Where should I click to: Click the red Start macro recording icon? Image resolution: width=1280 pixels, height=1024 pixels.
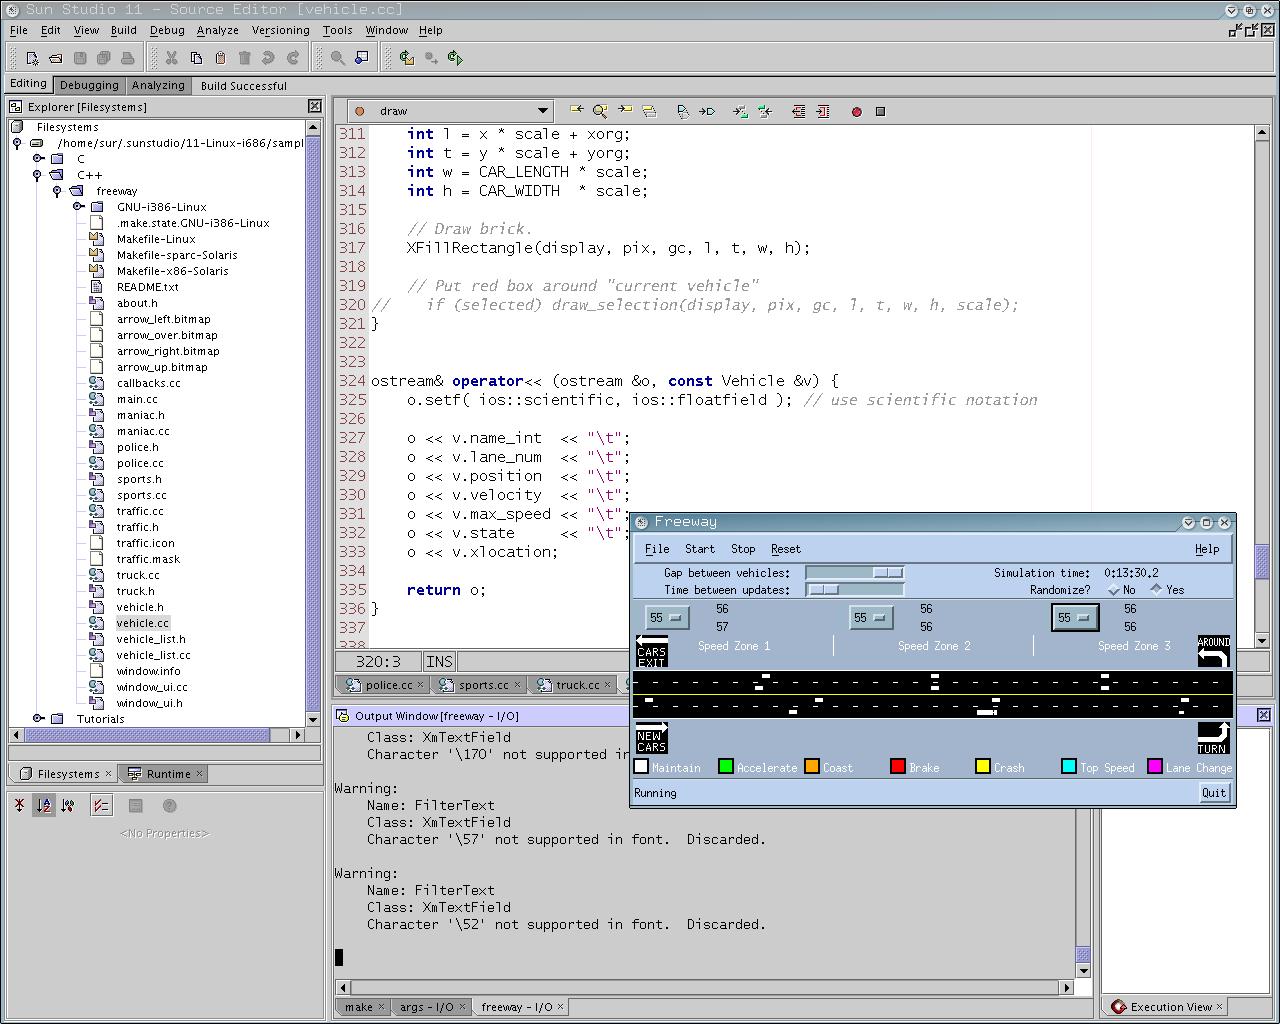pos(856,111)
